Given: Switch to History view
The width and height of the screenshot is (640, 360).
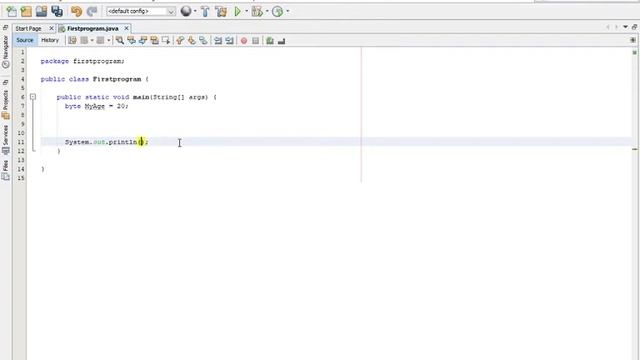Looking at the screenshot, I should click(50, 40).
